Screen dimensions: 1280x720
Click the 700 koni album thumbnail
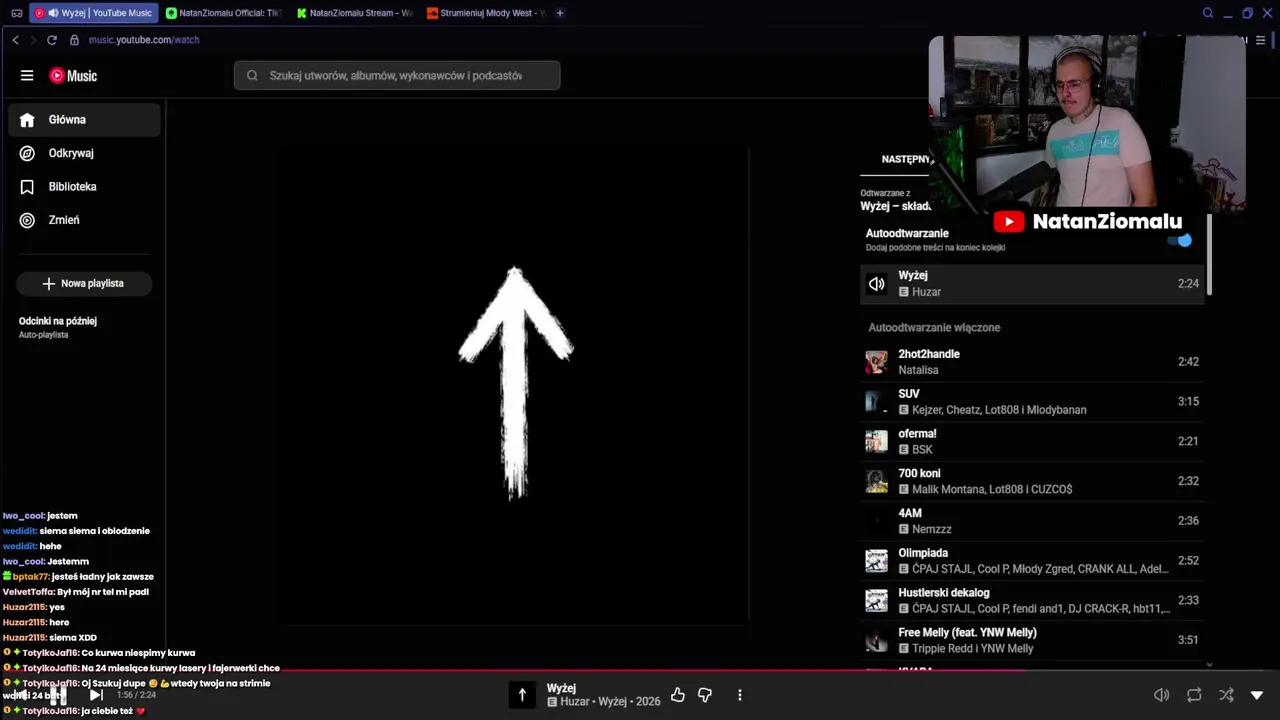tap(877, 481)
